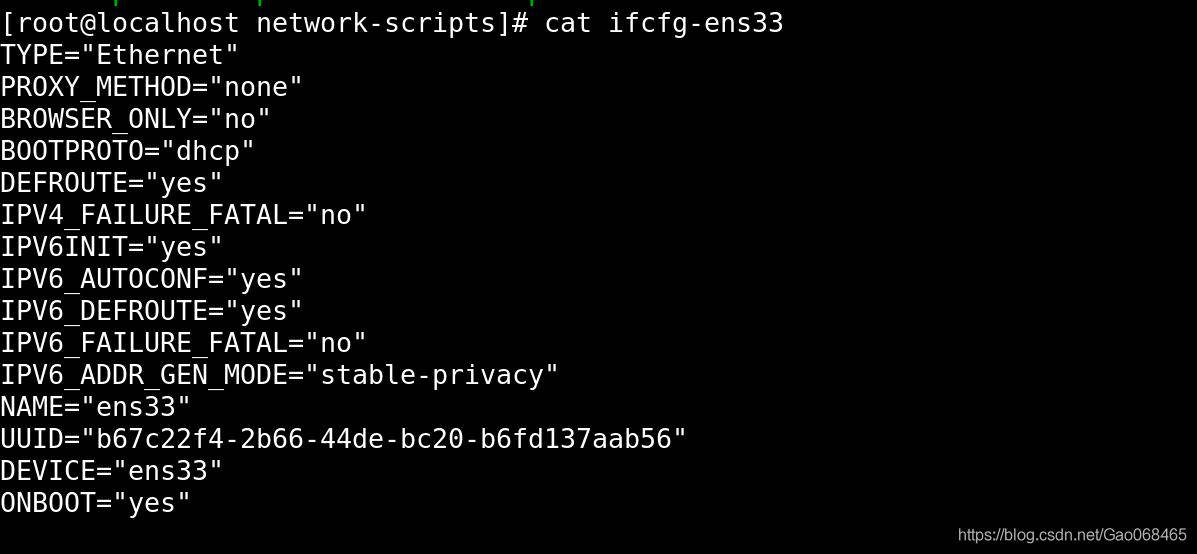Select the PROXY_METHOD="none" line
The image size is (1197, 554).
tap(151, 87)
